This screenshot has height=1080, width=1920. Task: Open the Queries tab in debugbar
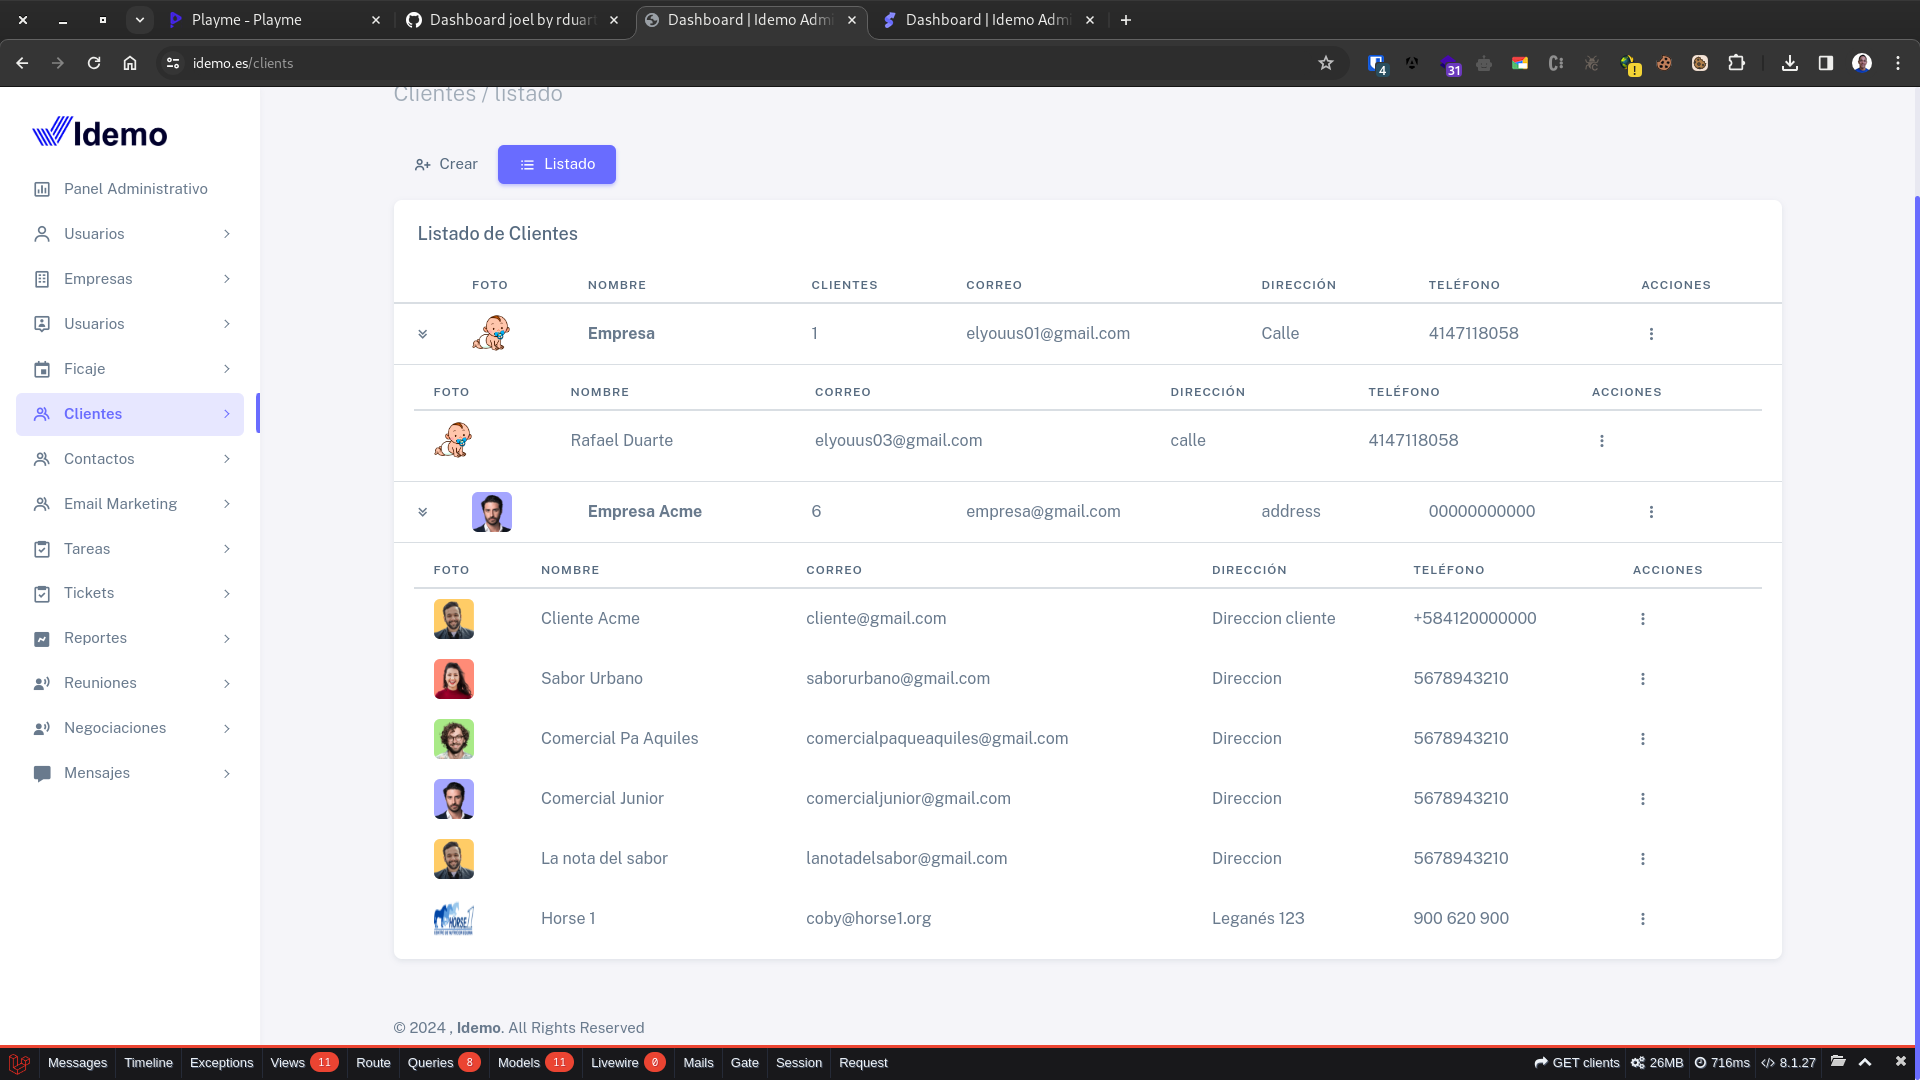(431, 1063)
